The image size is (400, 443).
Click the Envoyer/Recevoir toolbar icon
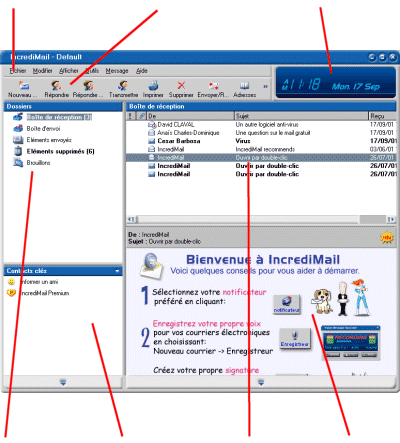click(x=213, y=86)
